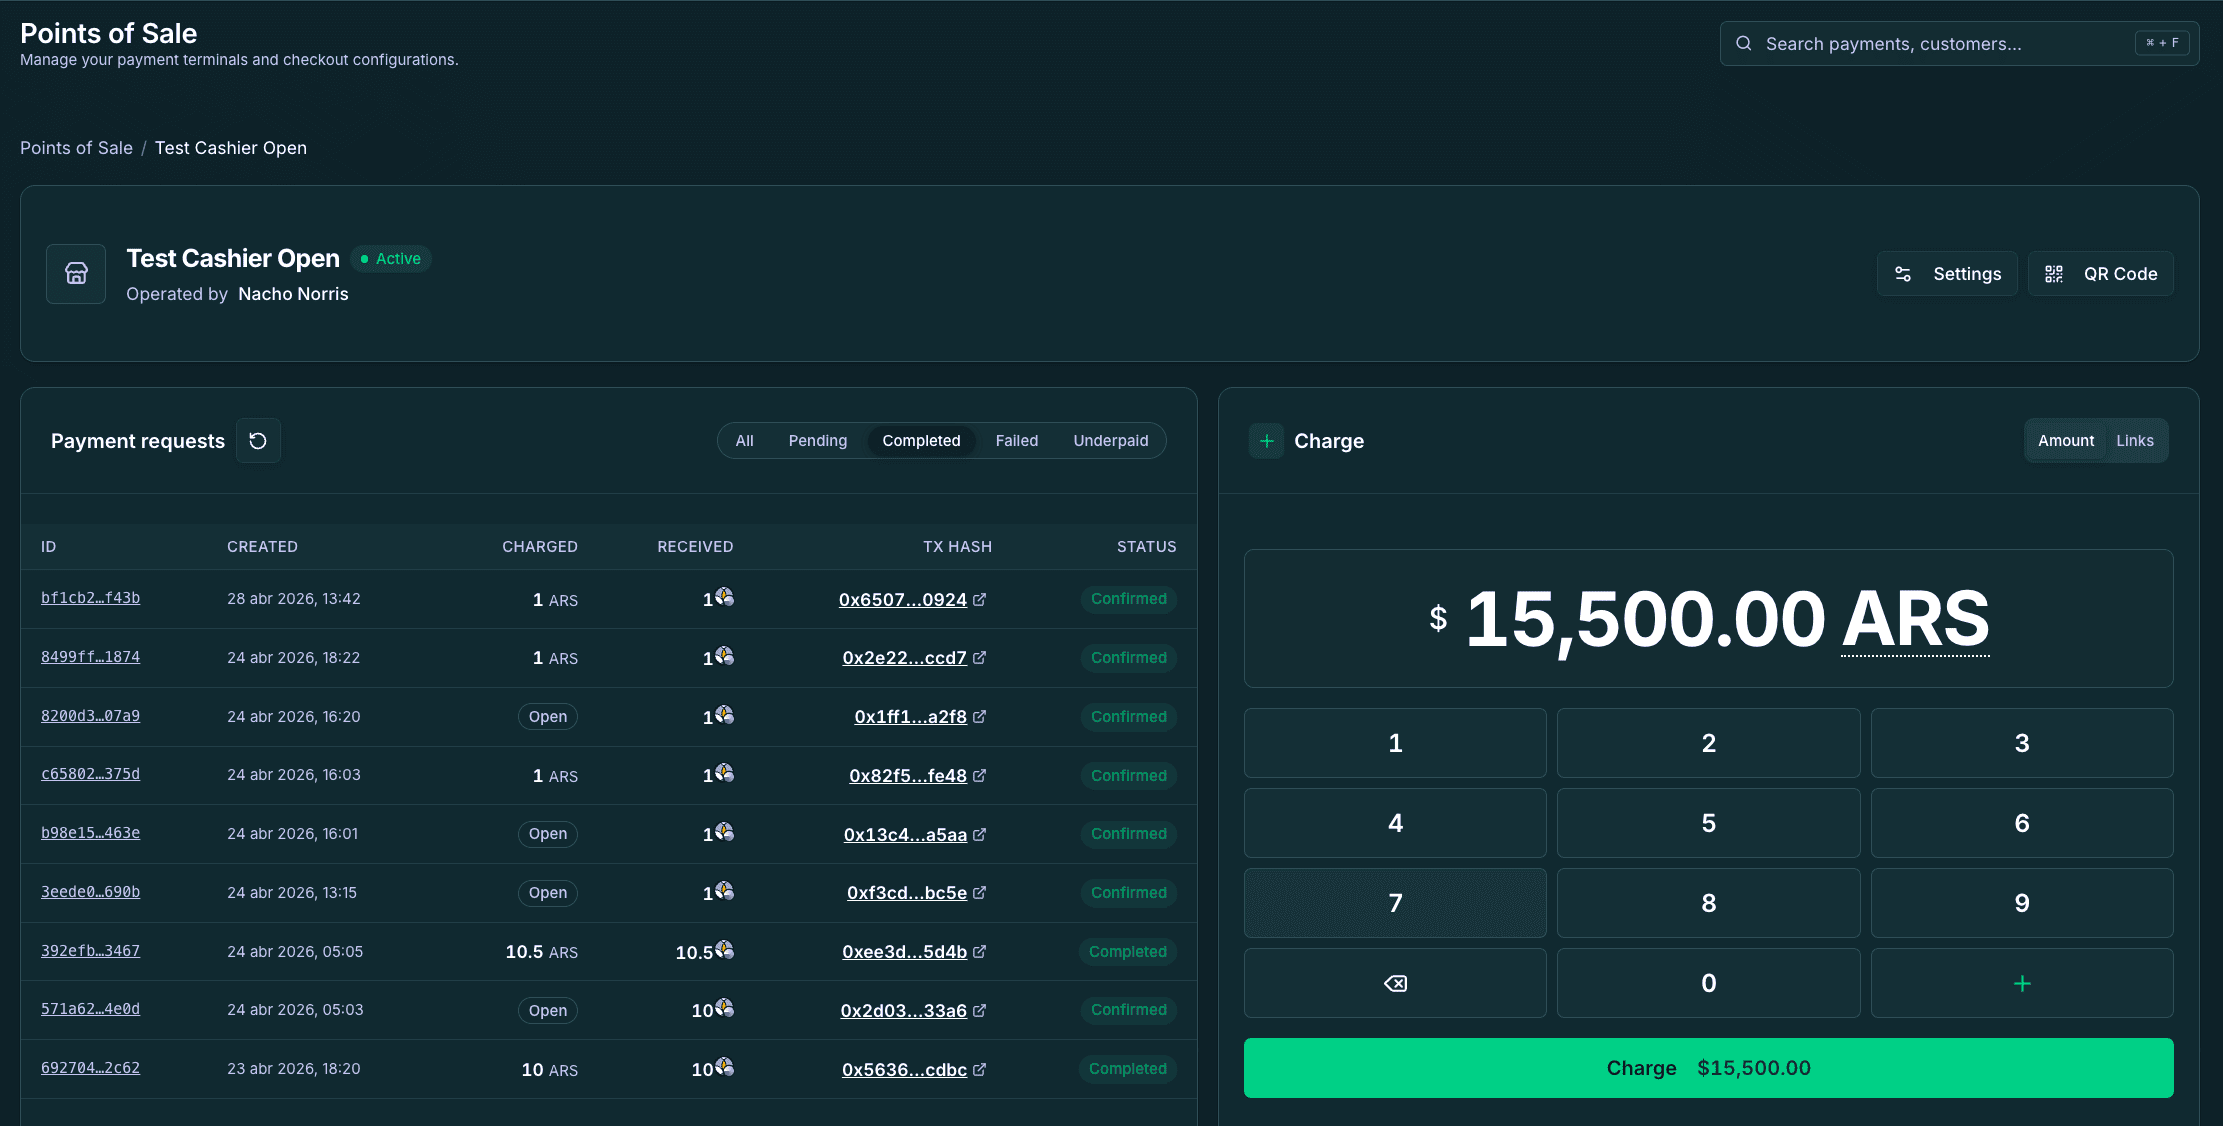Tap keypad digit 7

(x=1395, y=903)
